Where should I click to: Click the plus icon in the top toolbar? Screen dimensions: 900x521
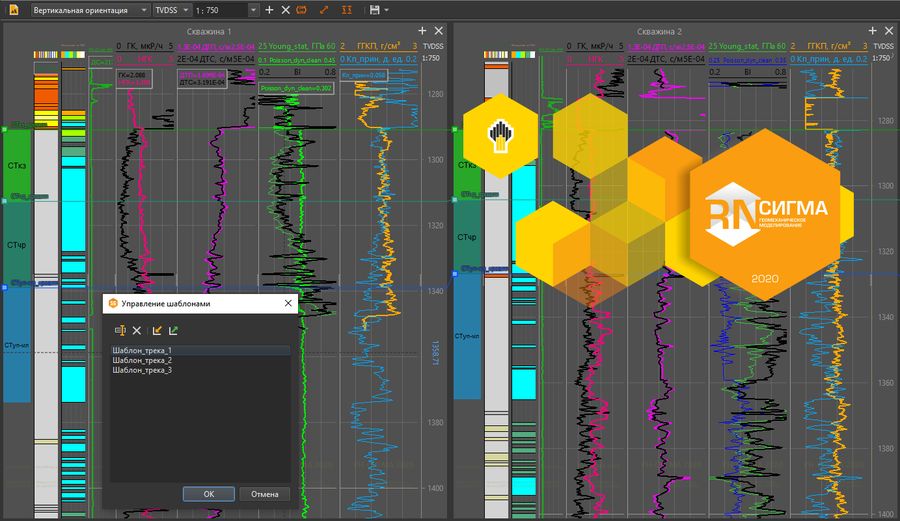coord(270,9)
